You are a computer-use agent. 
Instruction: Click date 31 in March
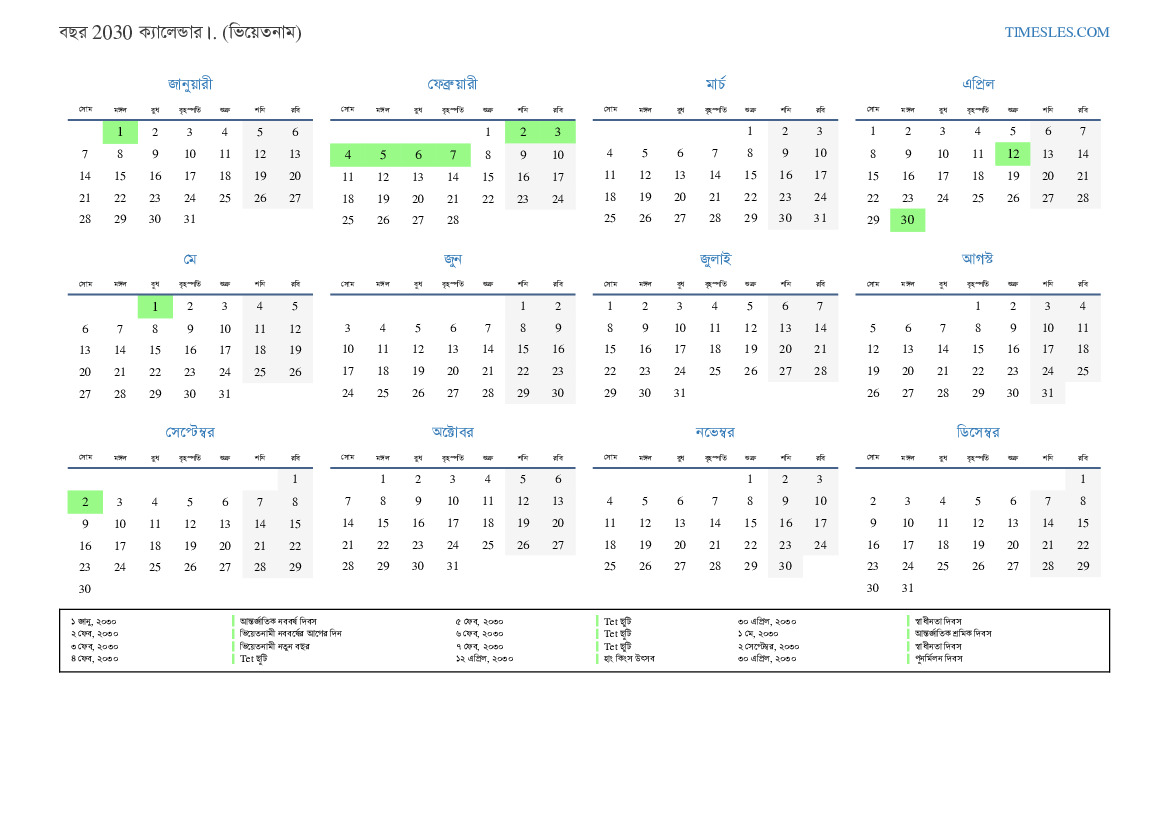(820, 218)
